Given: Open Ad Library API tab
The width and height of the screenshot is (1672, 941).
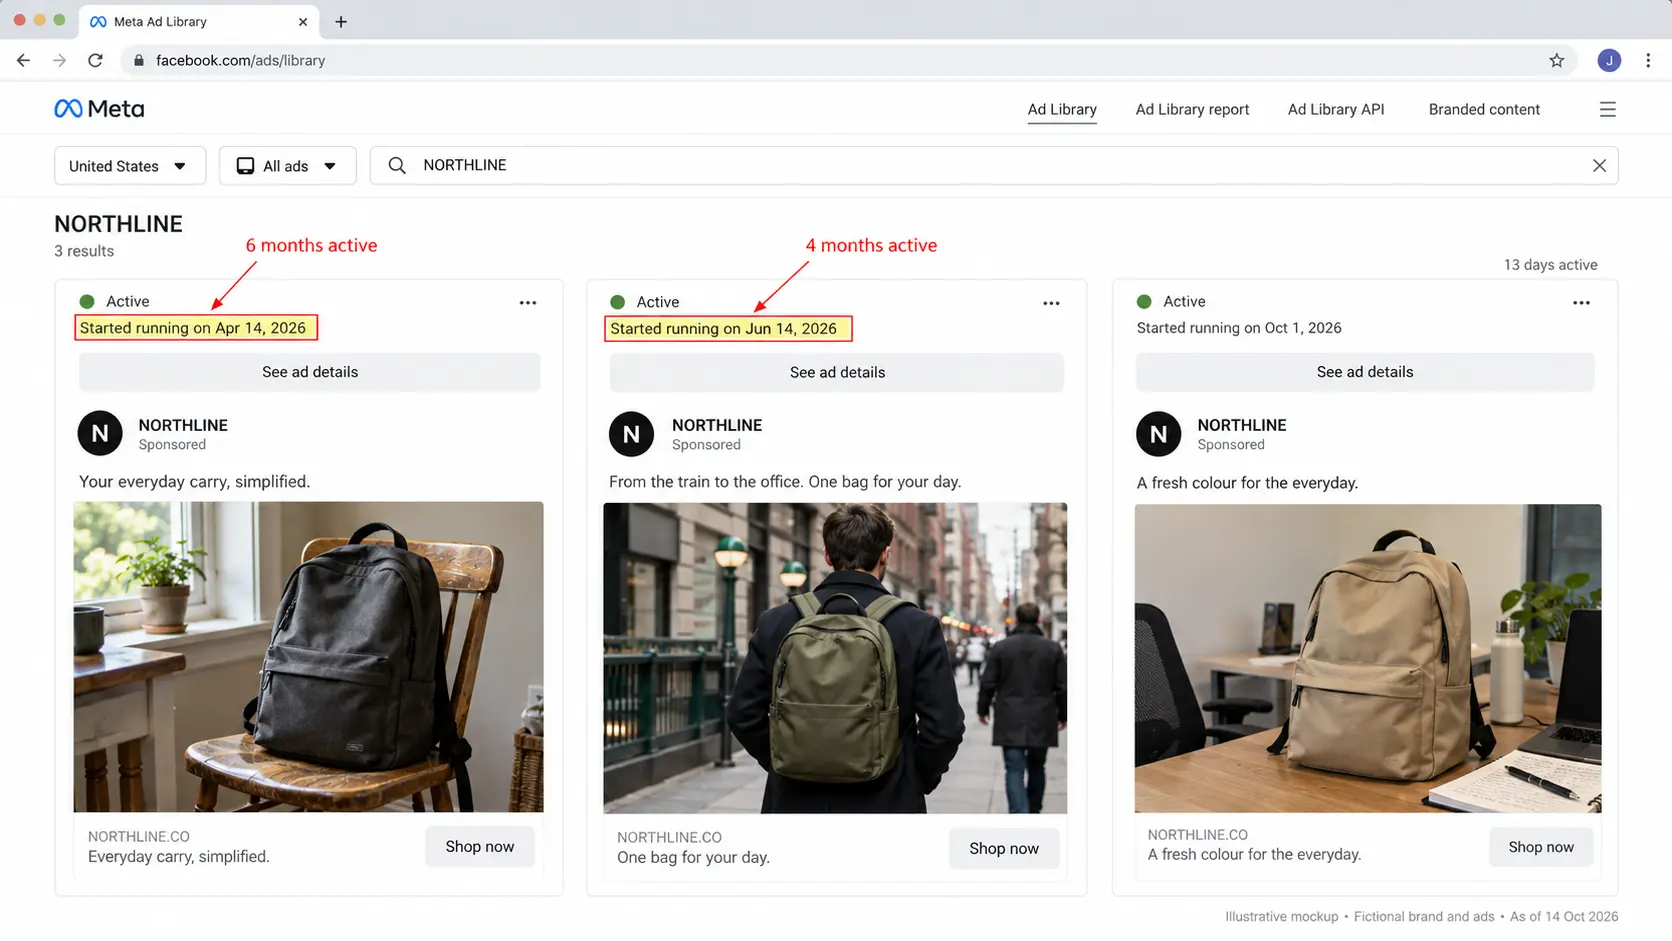Looking at the screenshot, I should pyautogui.click(x=1336, y=110).
